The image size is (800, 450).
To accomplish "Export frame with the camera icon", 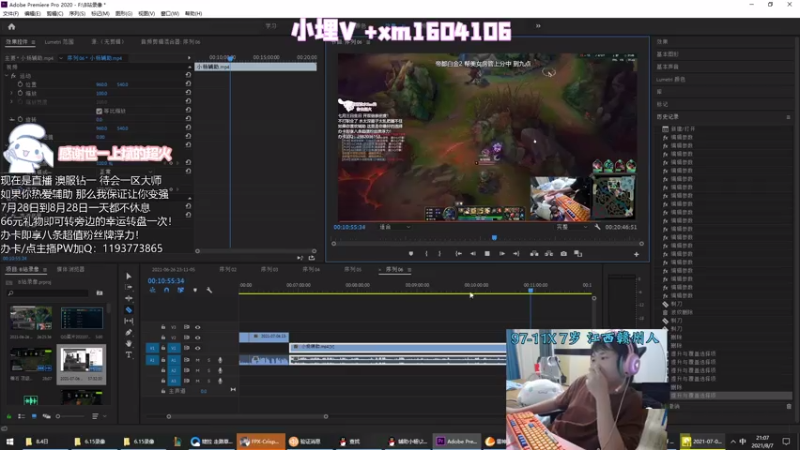I will (x=564, y=254).
